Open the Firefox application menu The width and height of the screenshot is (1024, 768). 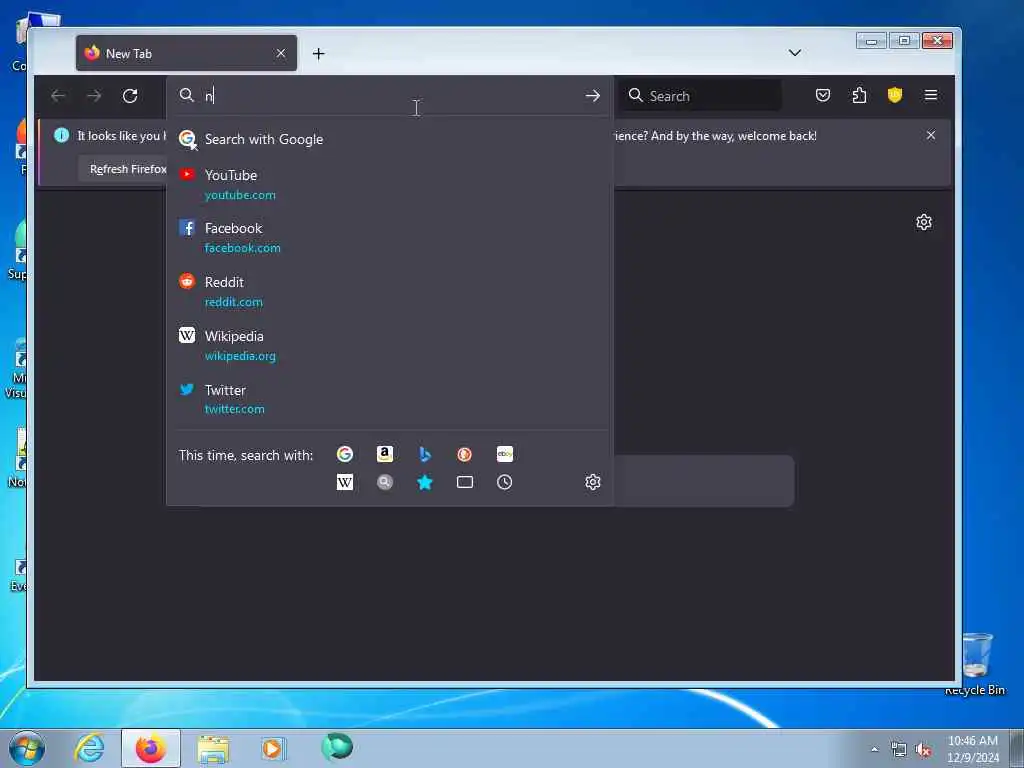pyautogui.click(x=931, y=95)
